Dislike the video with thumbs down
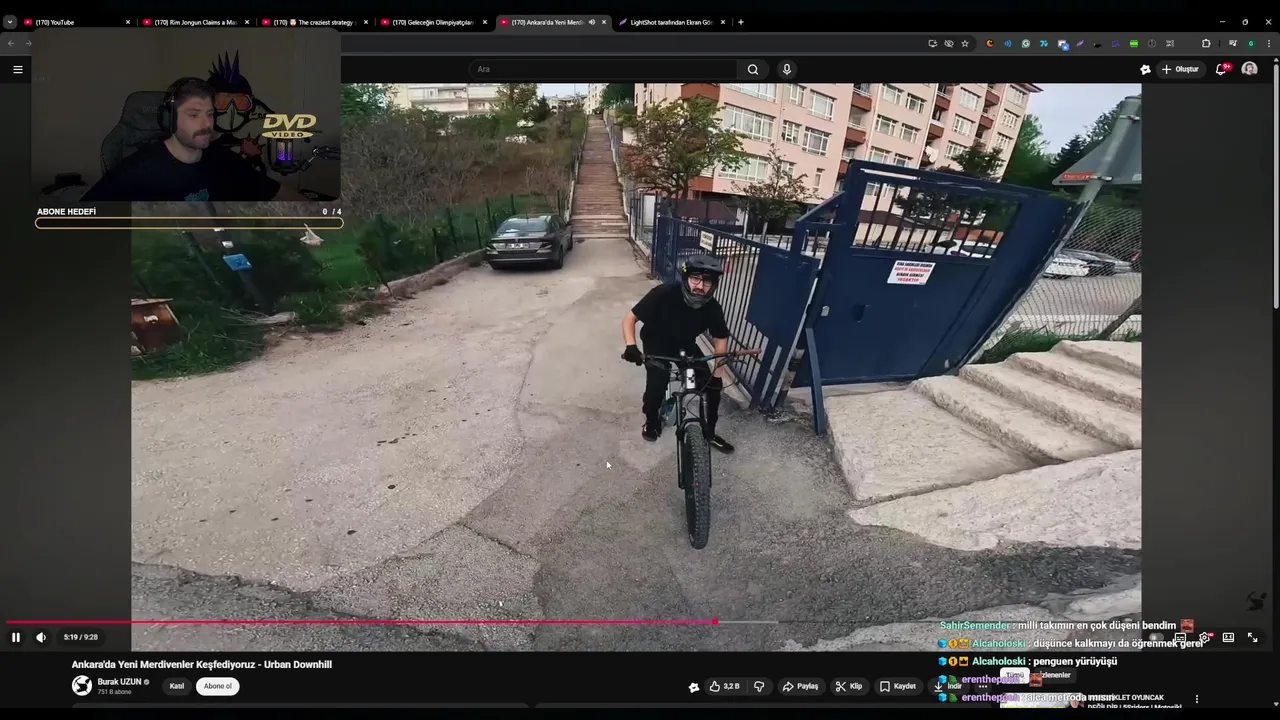 click(759, 686)
